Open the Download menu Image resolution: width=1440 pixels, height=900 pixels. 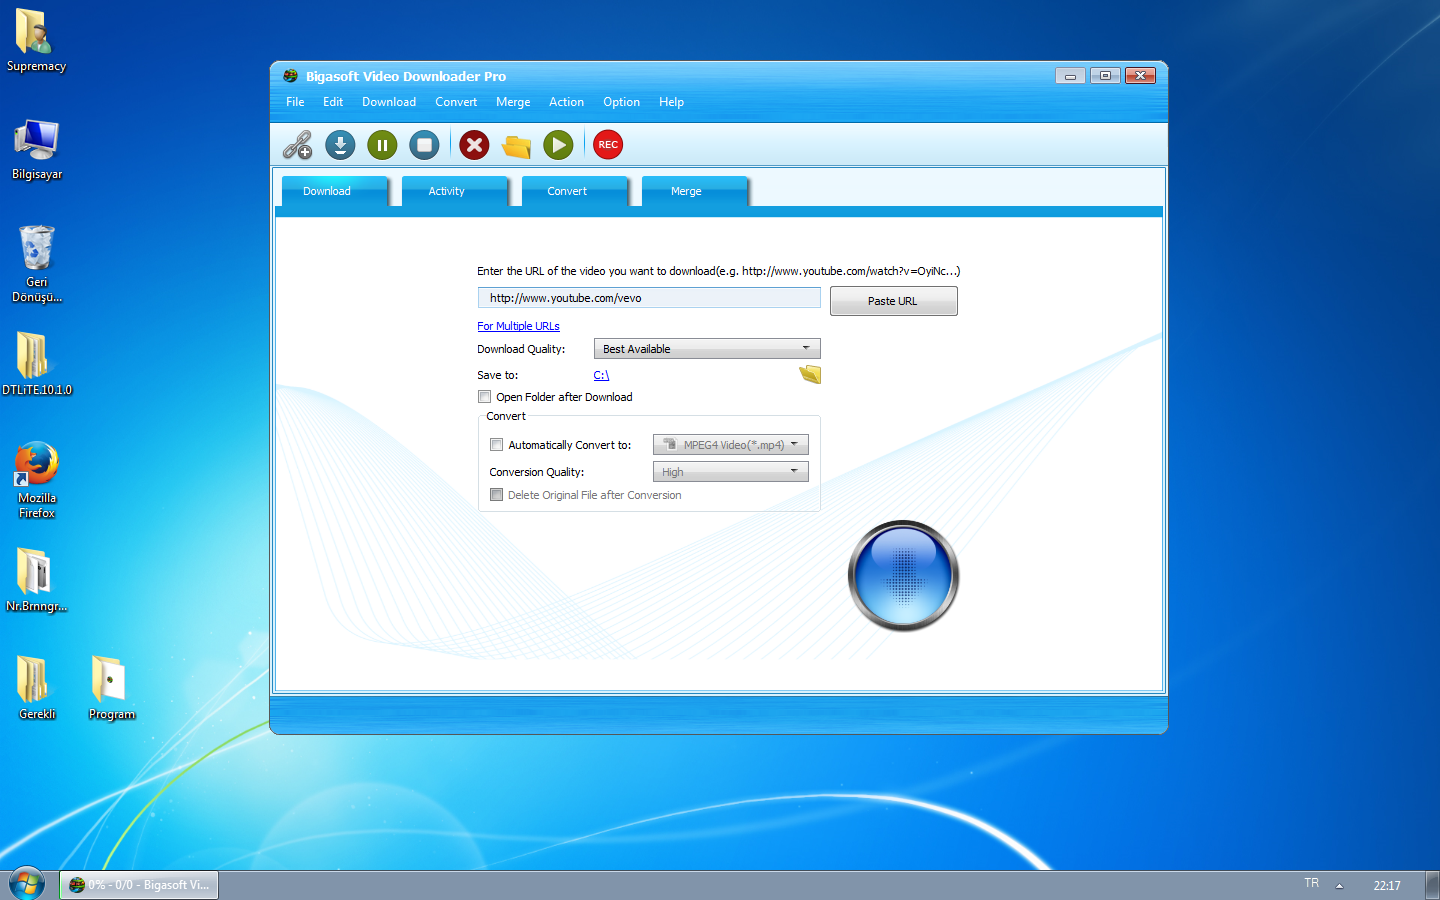pos(389,102)
